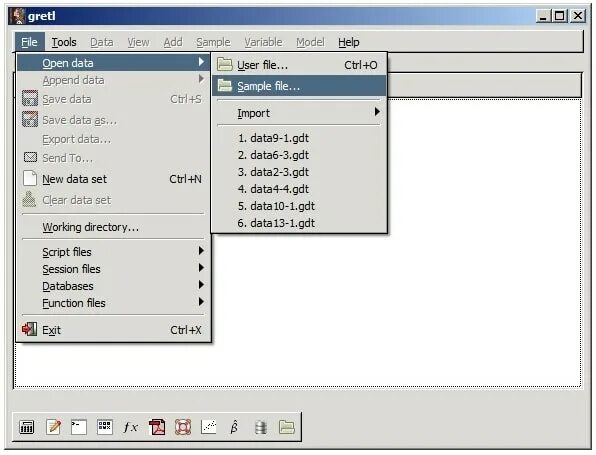Image resolution: width=596 pixels, height=455 pixels.
Task: Click the Ctrl+N shortcut label
Action: pyautogui.click(x=185, y=179)
